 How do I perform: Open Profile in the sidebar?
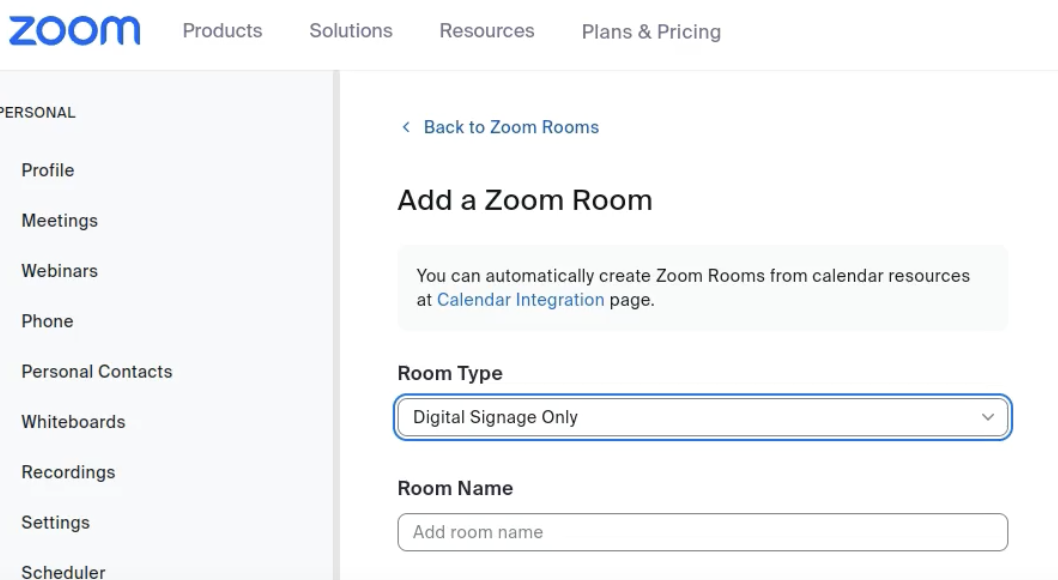[48, 170]
